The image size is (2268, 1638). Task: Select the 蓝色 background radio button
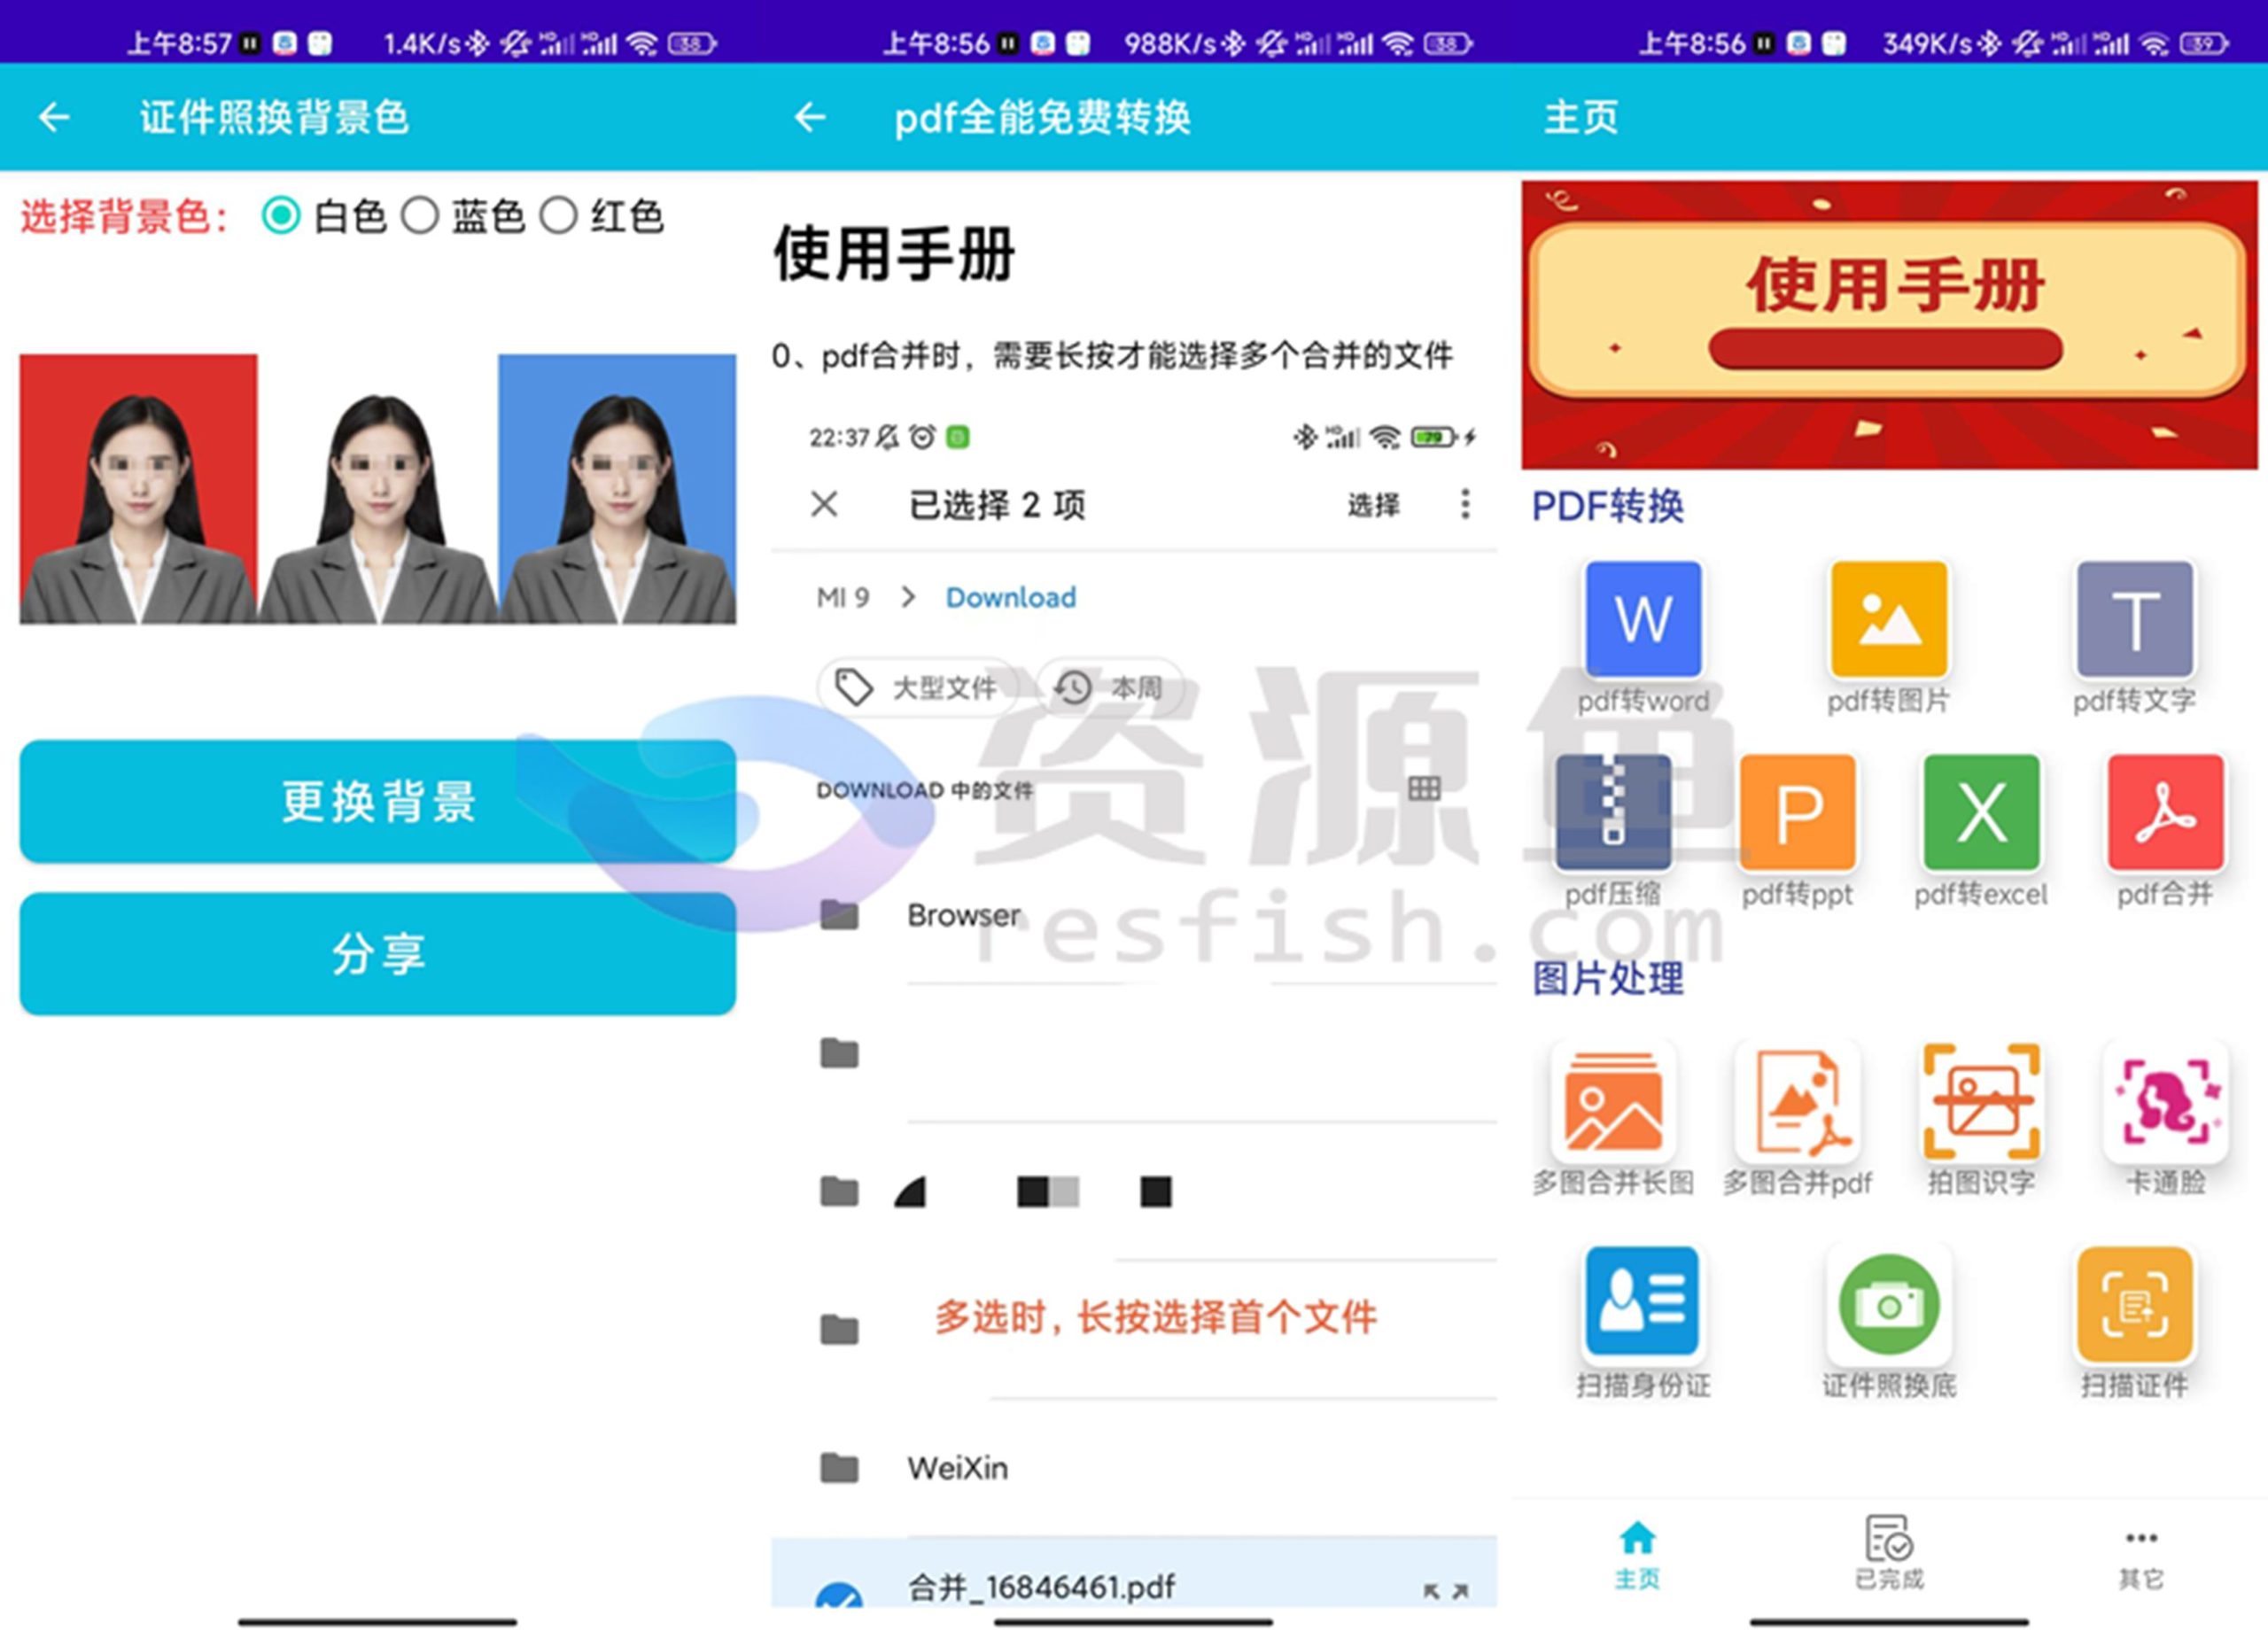click(420, 215)
